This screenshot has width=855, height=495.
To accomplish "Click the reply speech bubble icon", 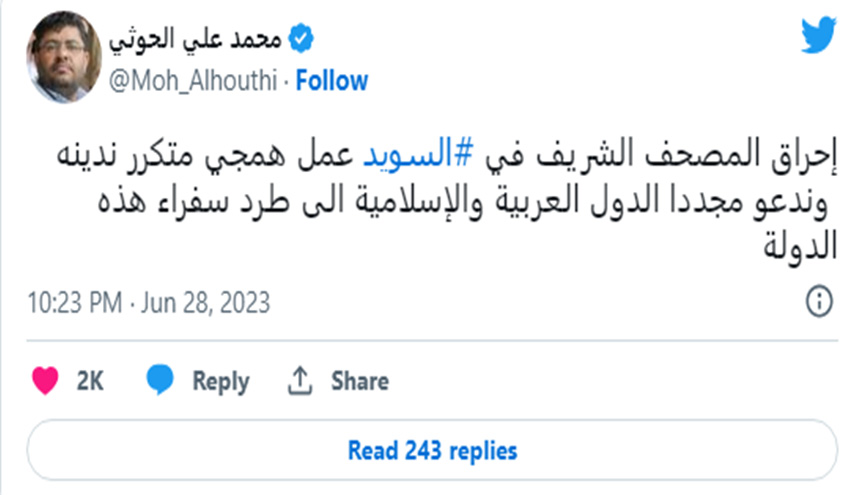I will pyautogui.click(x=159, y=380).
